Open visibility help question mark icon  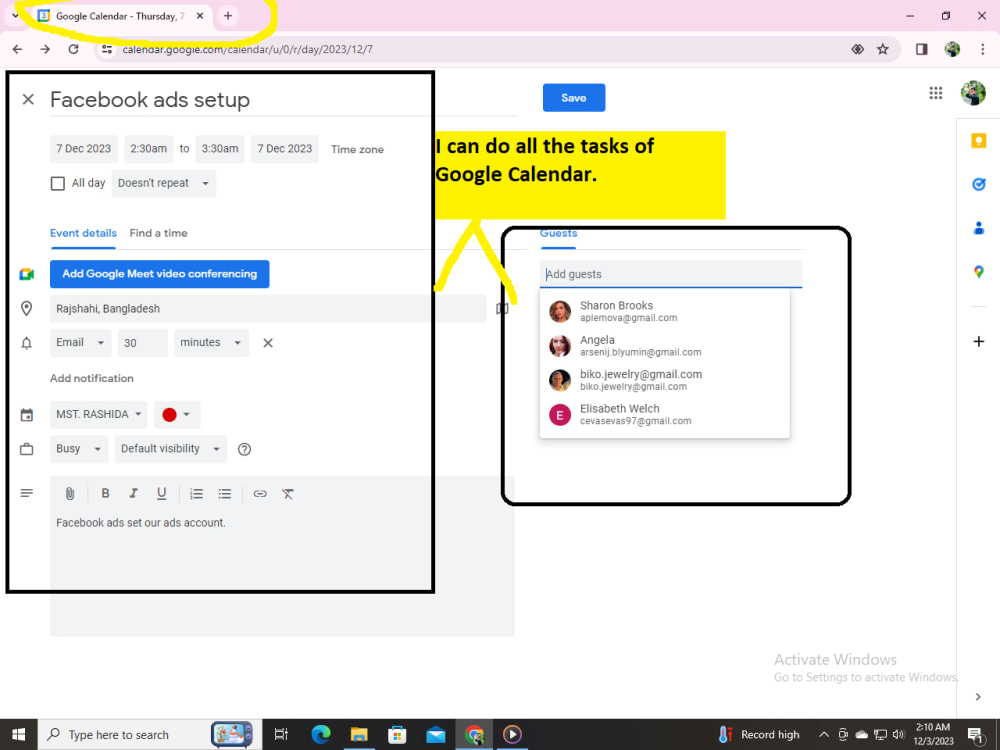coord(244,449)
